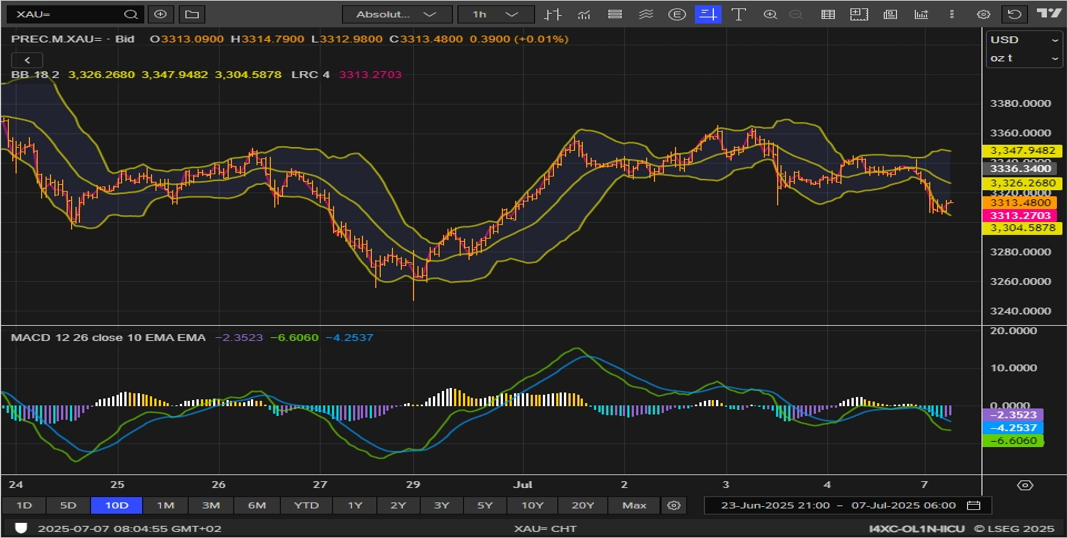Viewport: 1068px width, 538px height.
Task: Click the yellow 3,347.9482 price tag
Action: pos(1021,151)
